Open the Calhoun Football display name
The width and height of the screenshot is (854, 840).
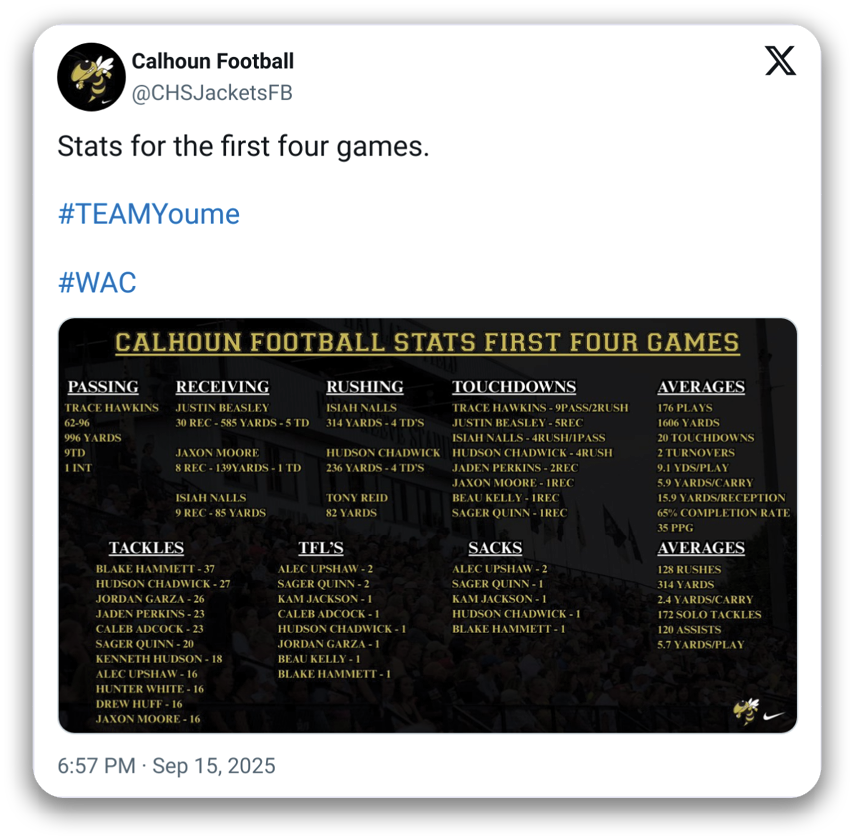point(213,62)
